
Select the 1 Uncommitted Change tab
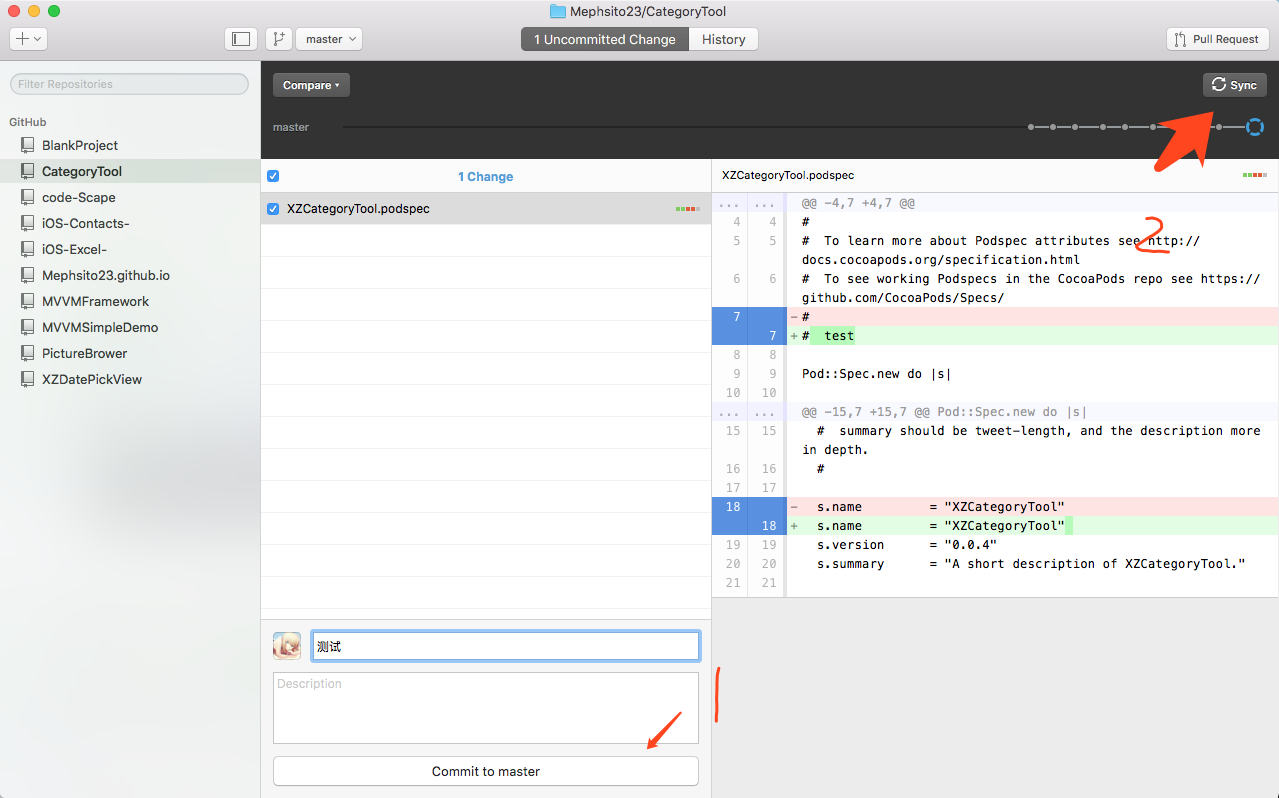pos(604,39)
